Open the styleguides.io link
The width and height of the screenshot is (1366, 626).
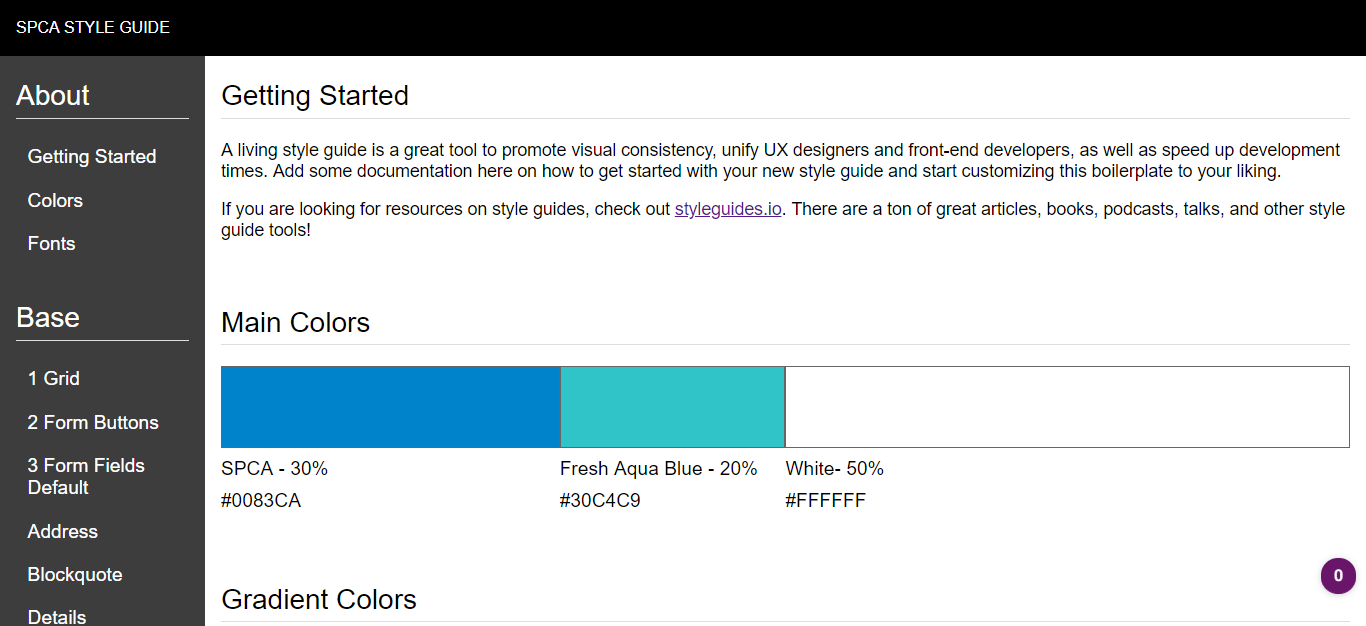(x=728, y=209)
